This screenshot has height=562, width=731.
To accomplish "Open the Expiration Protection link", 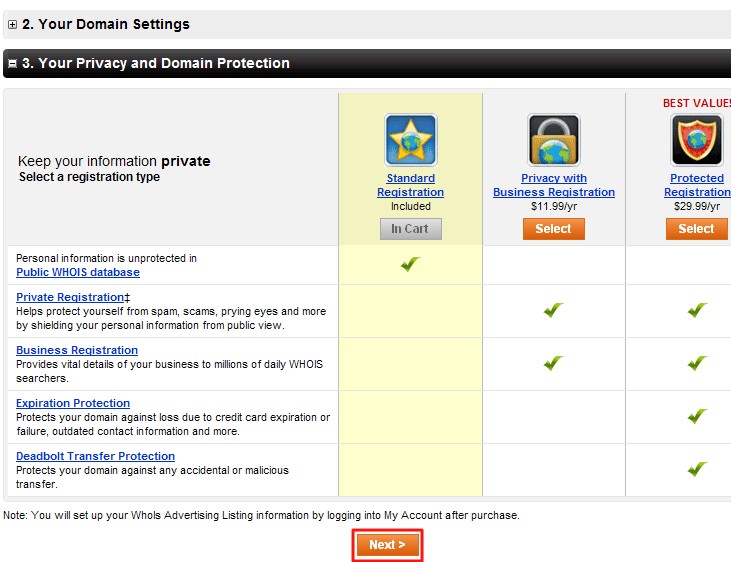I will click(x=73, y=403).
